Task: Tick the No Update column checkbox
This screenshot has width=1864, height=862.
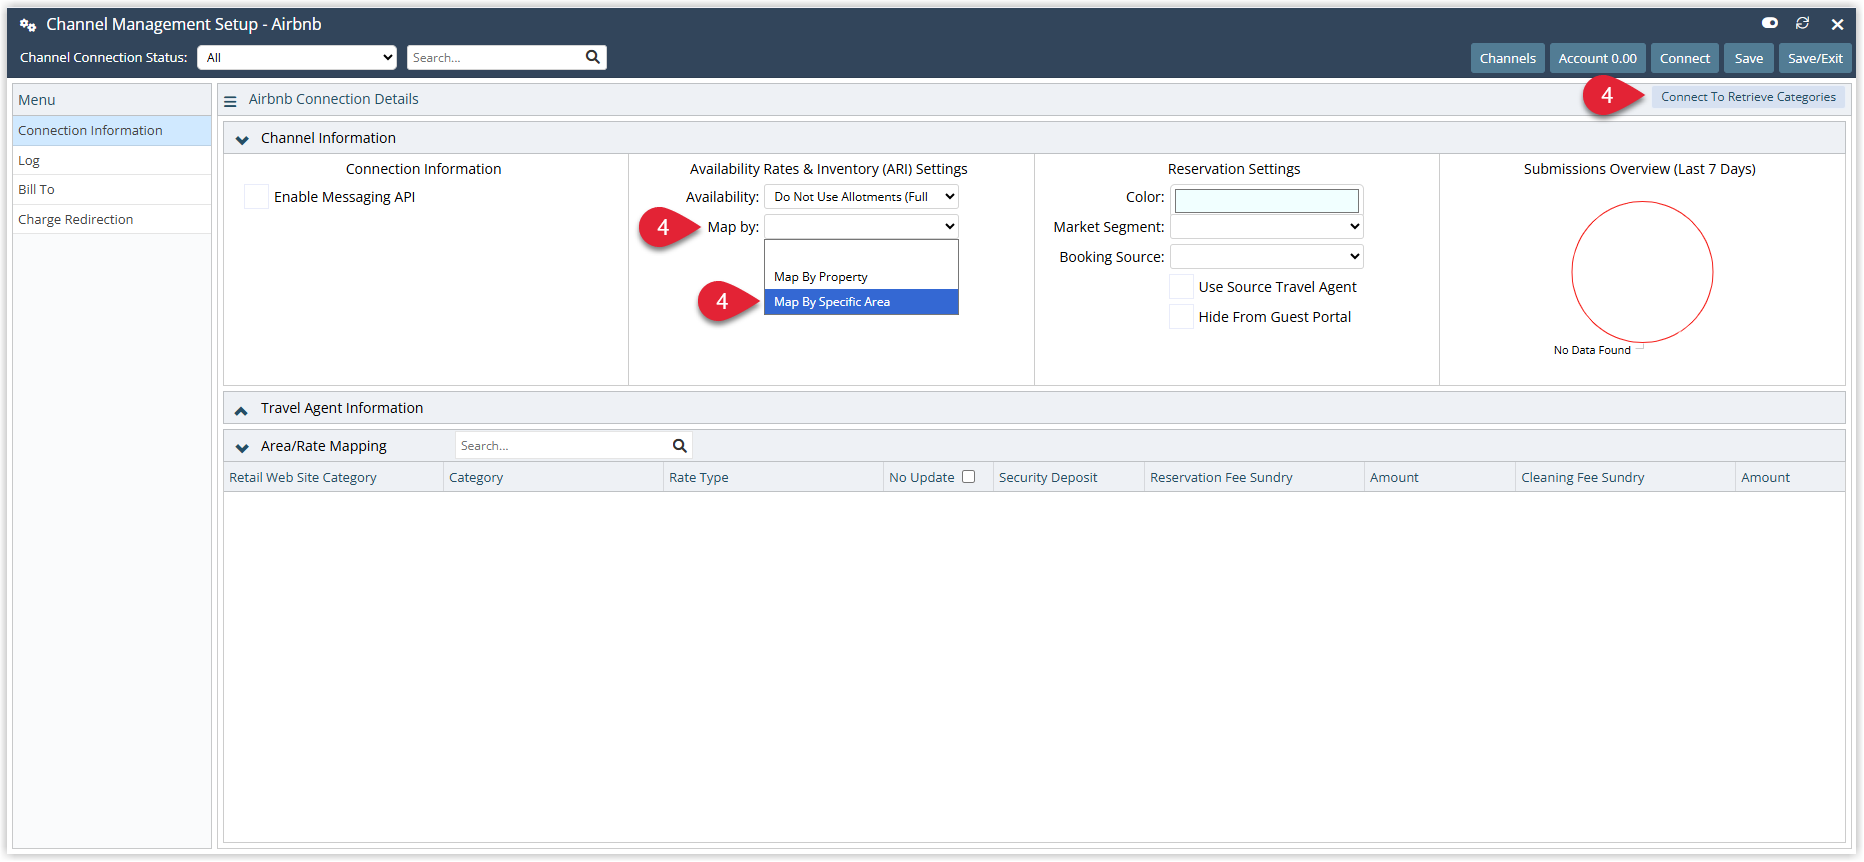Action: tap(968, 477)
